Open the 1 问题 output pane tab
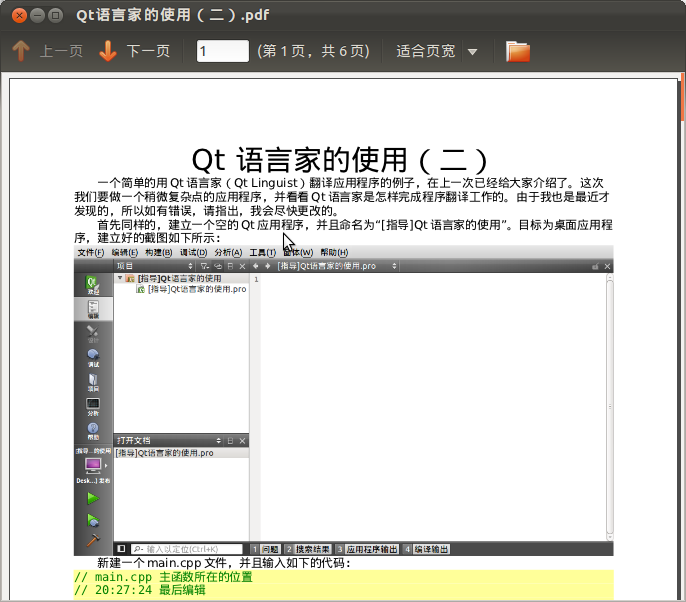The image size is (686, 602). 265,549
